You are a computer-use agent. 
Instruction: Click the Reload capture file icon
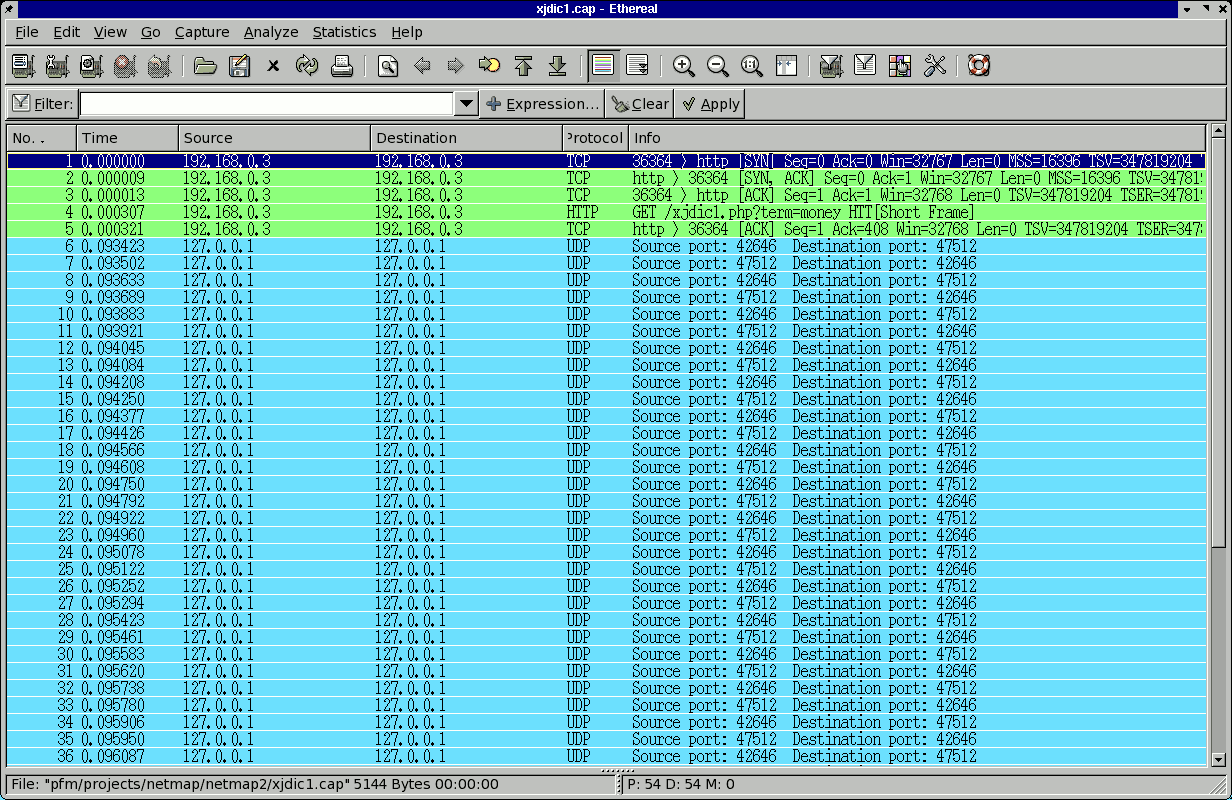coord(307,66)
